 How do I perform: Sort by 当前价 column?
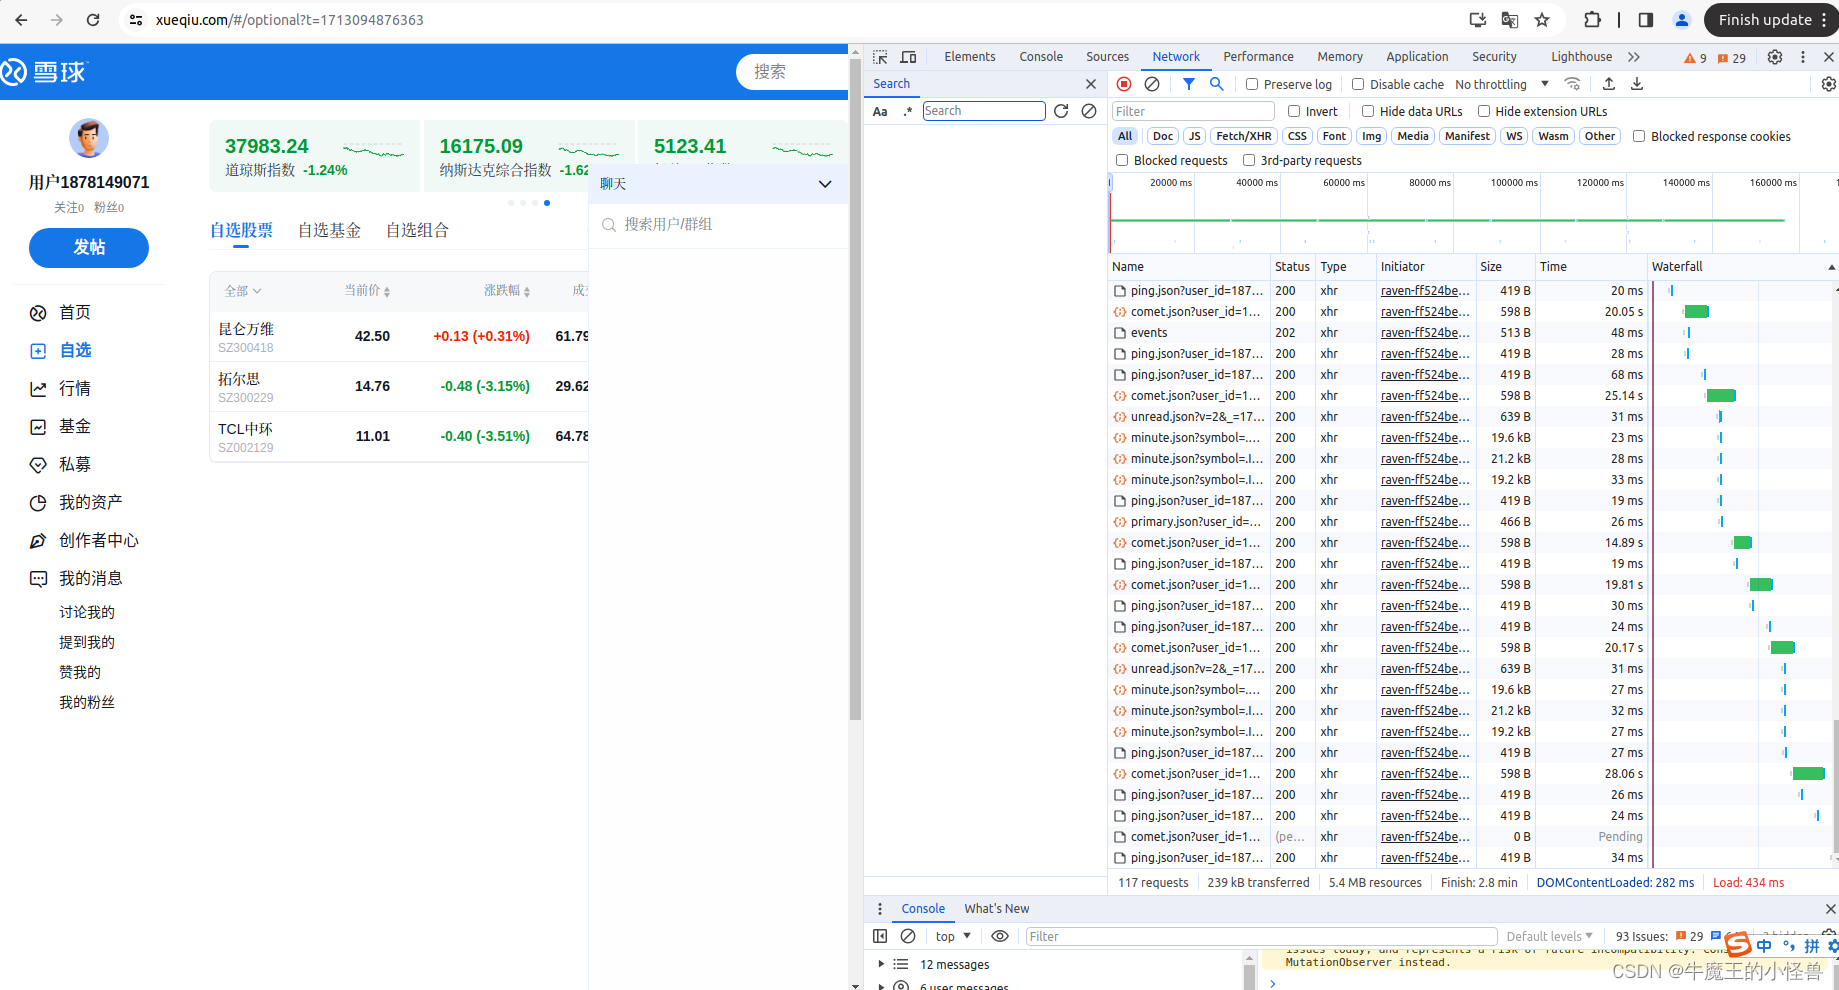(367, 291)
